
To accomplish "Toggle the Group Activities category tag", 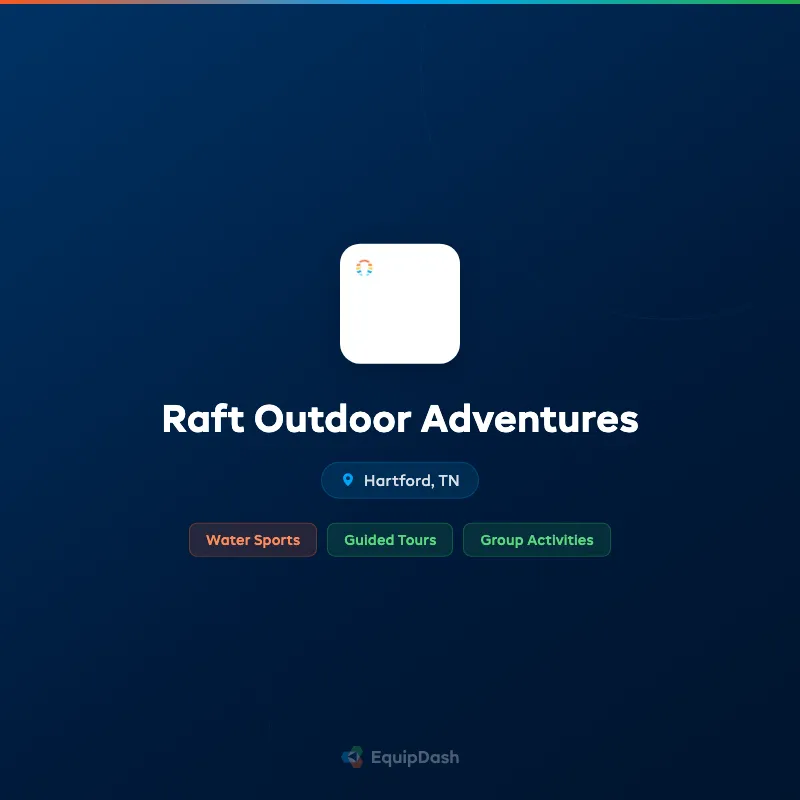I will (x=537, y=540).
